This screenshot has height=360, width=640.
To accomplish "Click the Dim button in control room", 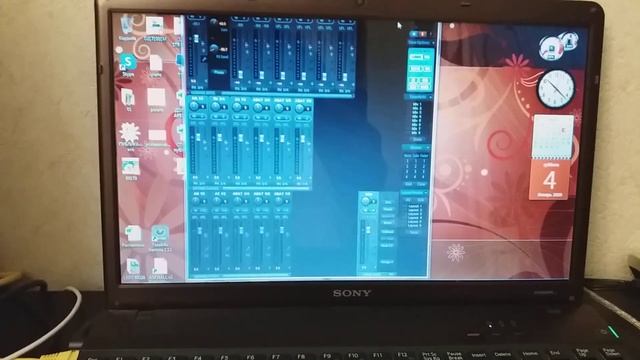I will (388, 202).
